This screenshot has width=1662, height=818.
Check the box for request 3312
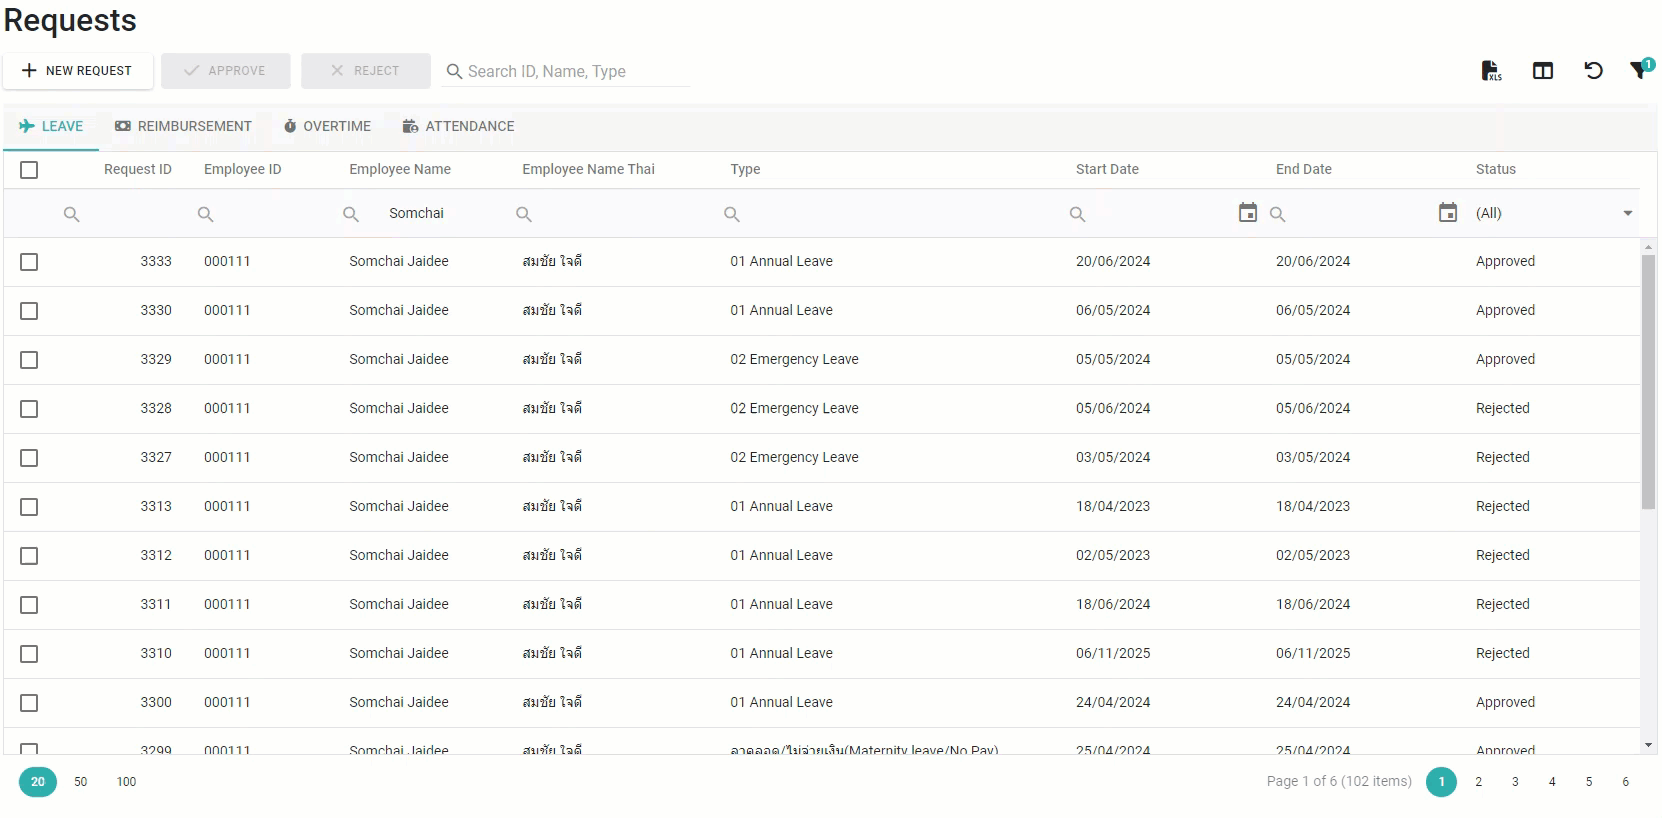pos(29,556)
